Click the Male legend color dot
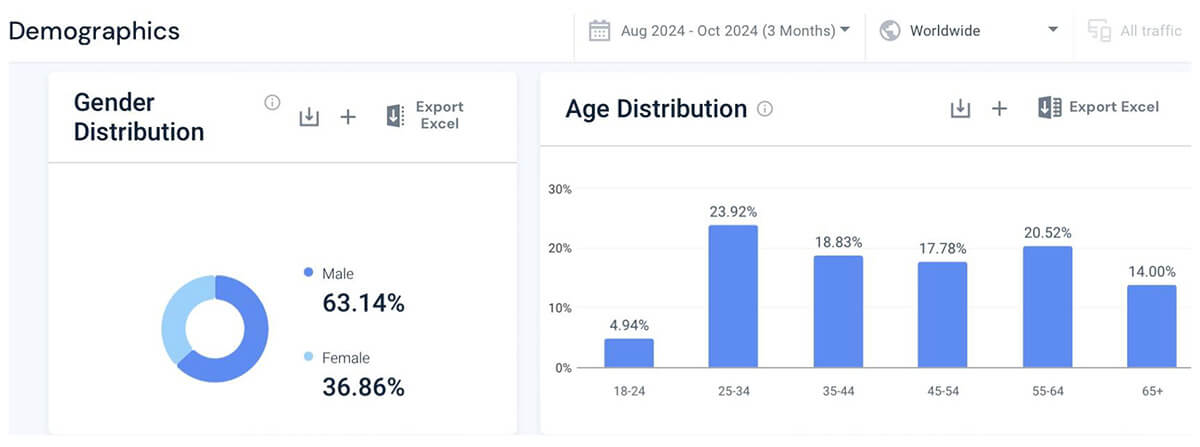1200x447 pixels. pos(308,272)
